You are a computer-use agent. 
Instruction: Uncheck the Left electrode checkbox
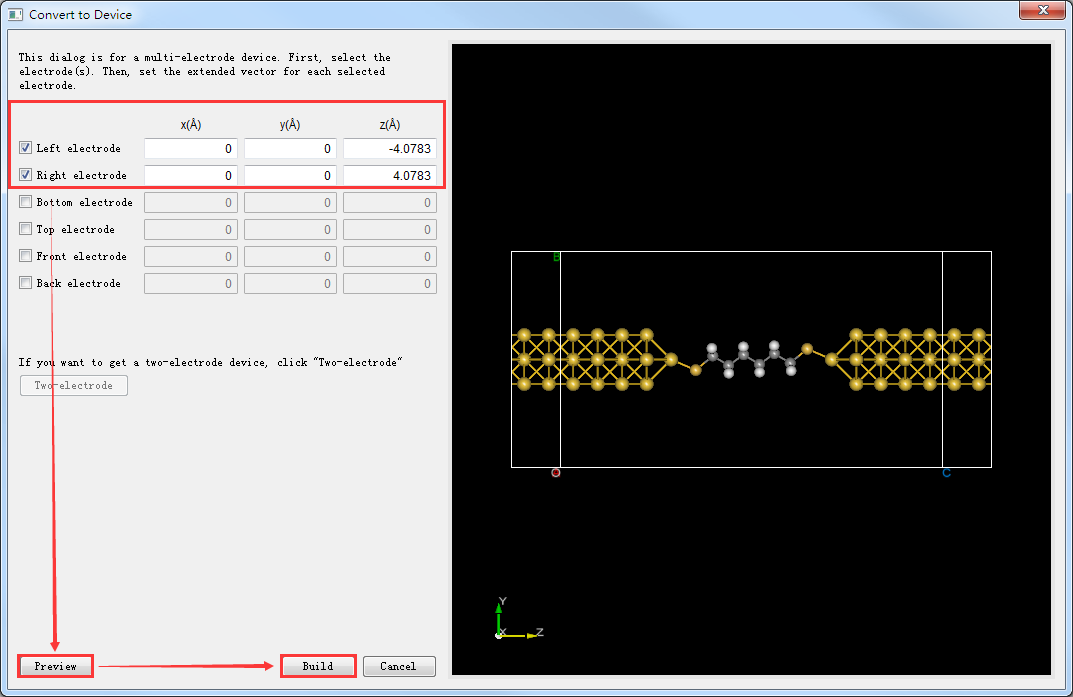coord(26,148)
